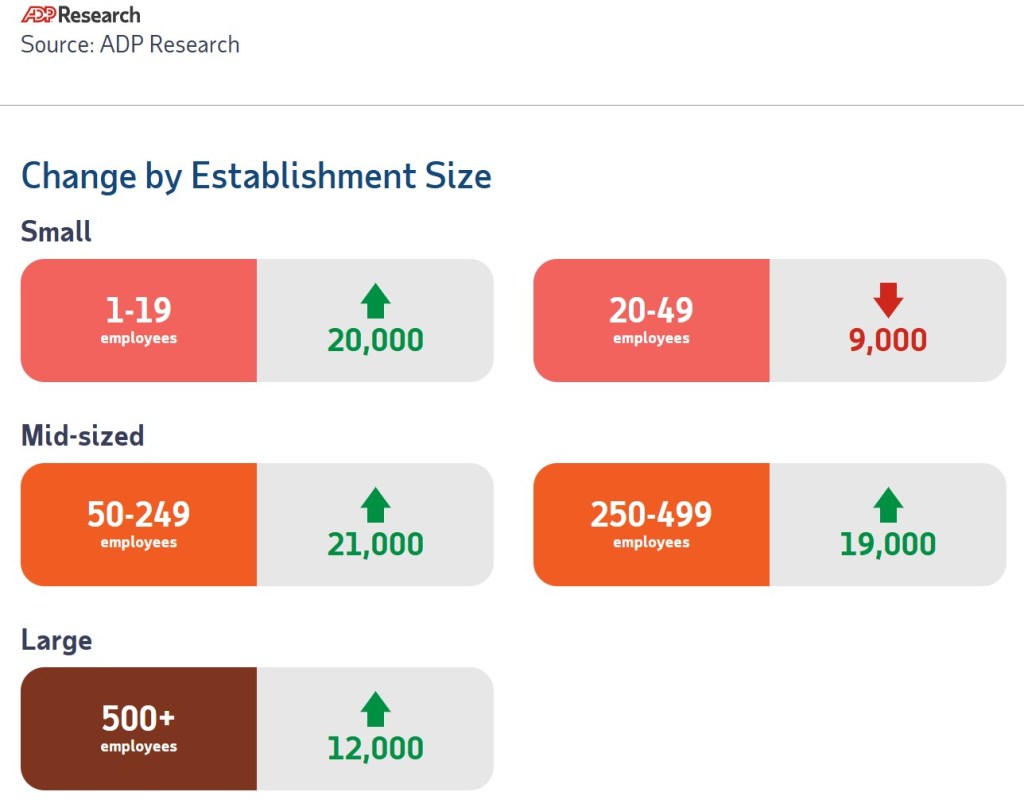Select the 250-499 employees orange tile
Screen dimensions: 1024x811
pos(651,525)
